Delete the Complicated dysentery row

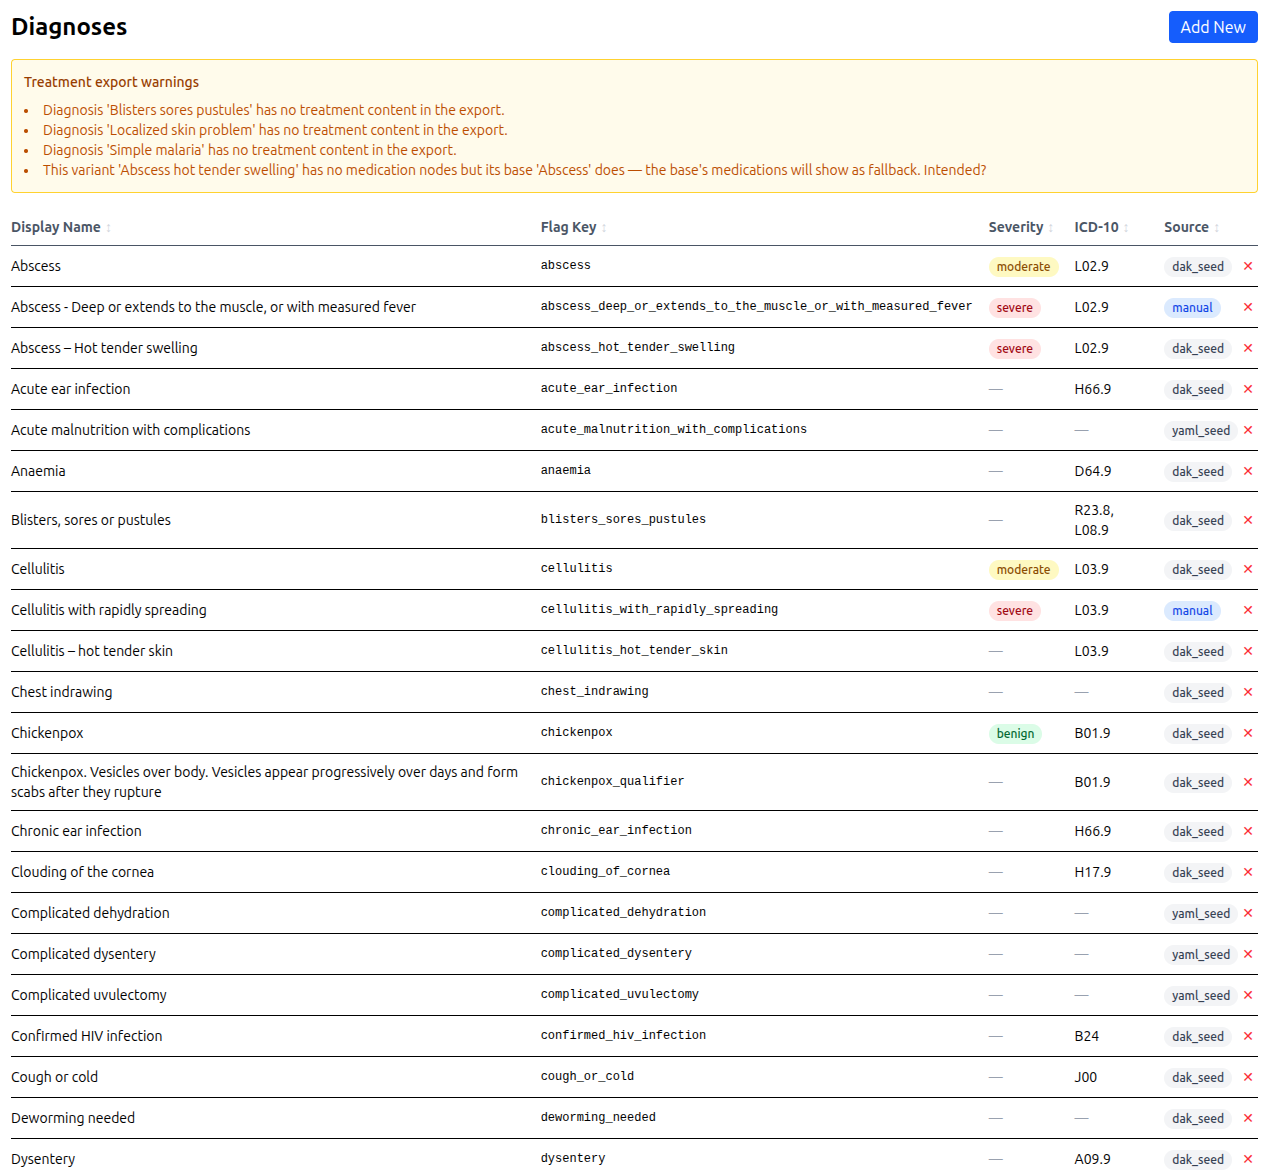(x=1248, y=954)
